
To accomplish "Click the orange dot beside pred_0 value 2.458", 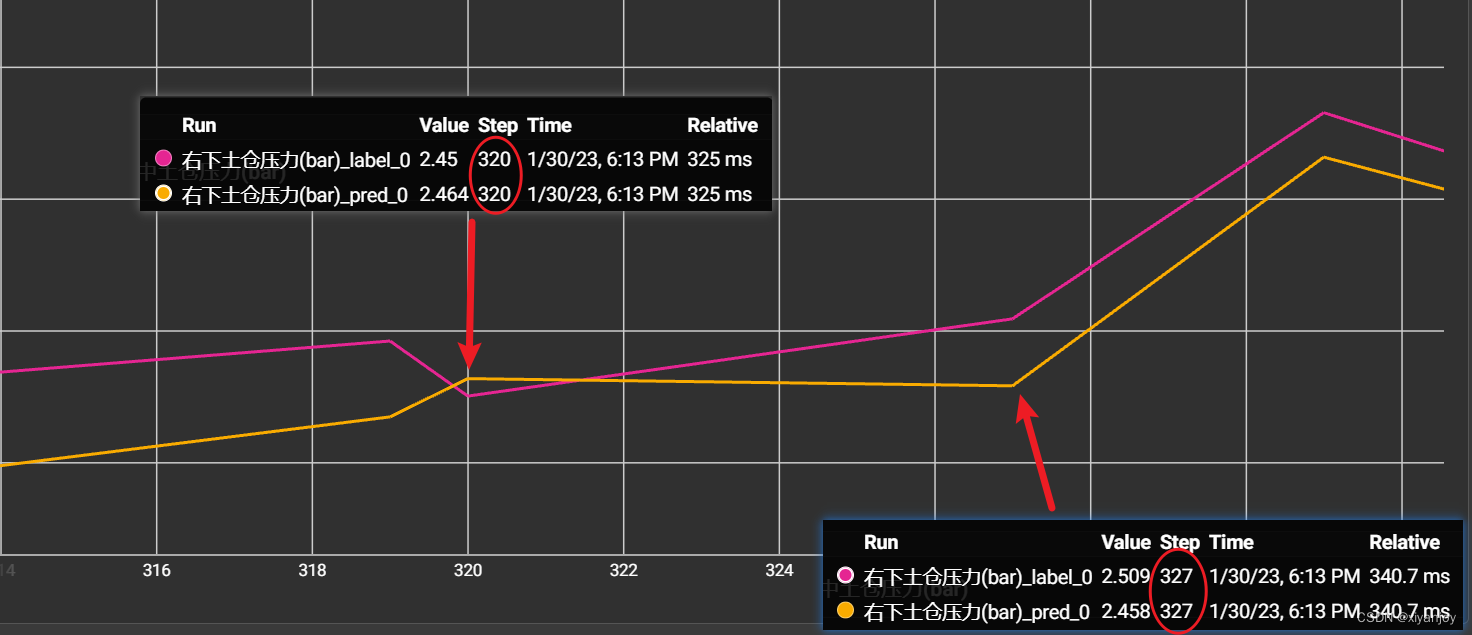I will coord(846,610).
